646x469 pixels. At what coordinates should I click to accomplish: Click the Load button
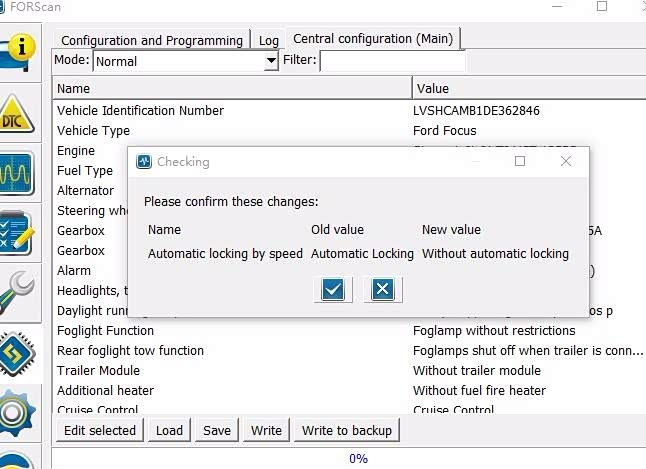[x=169, y=430]
